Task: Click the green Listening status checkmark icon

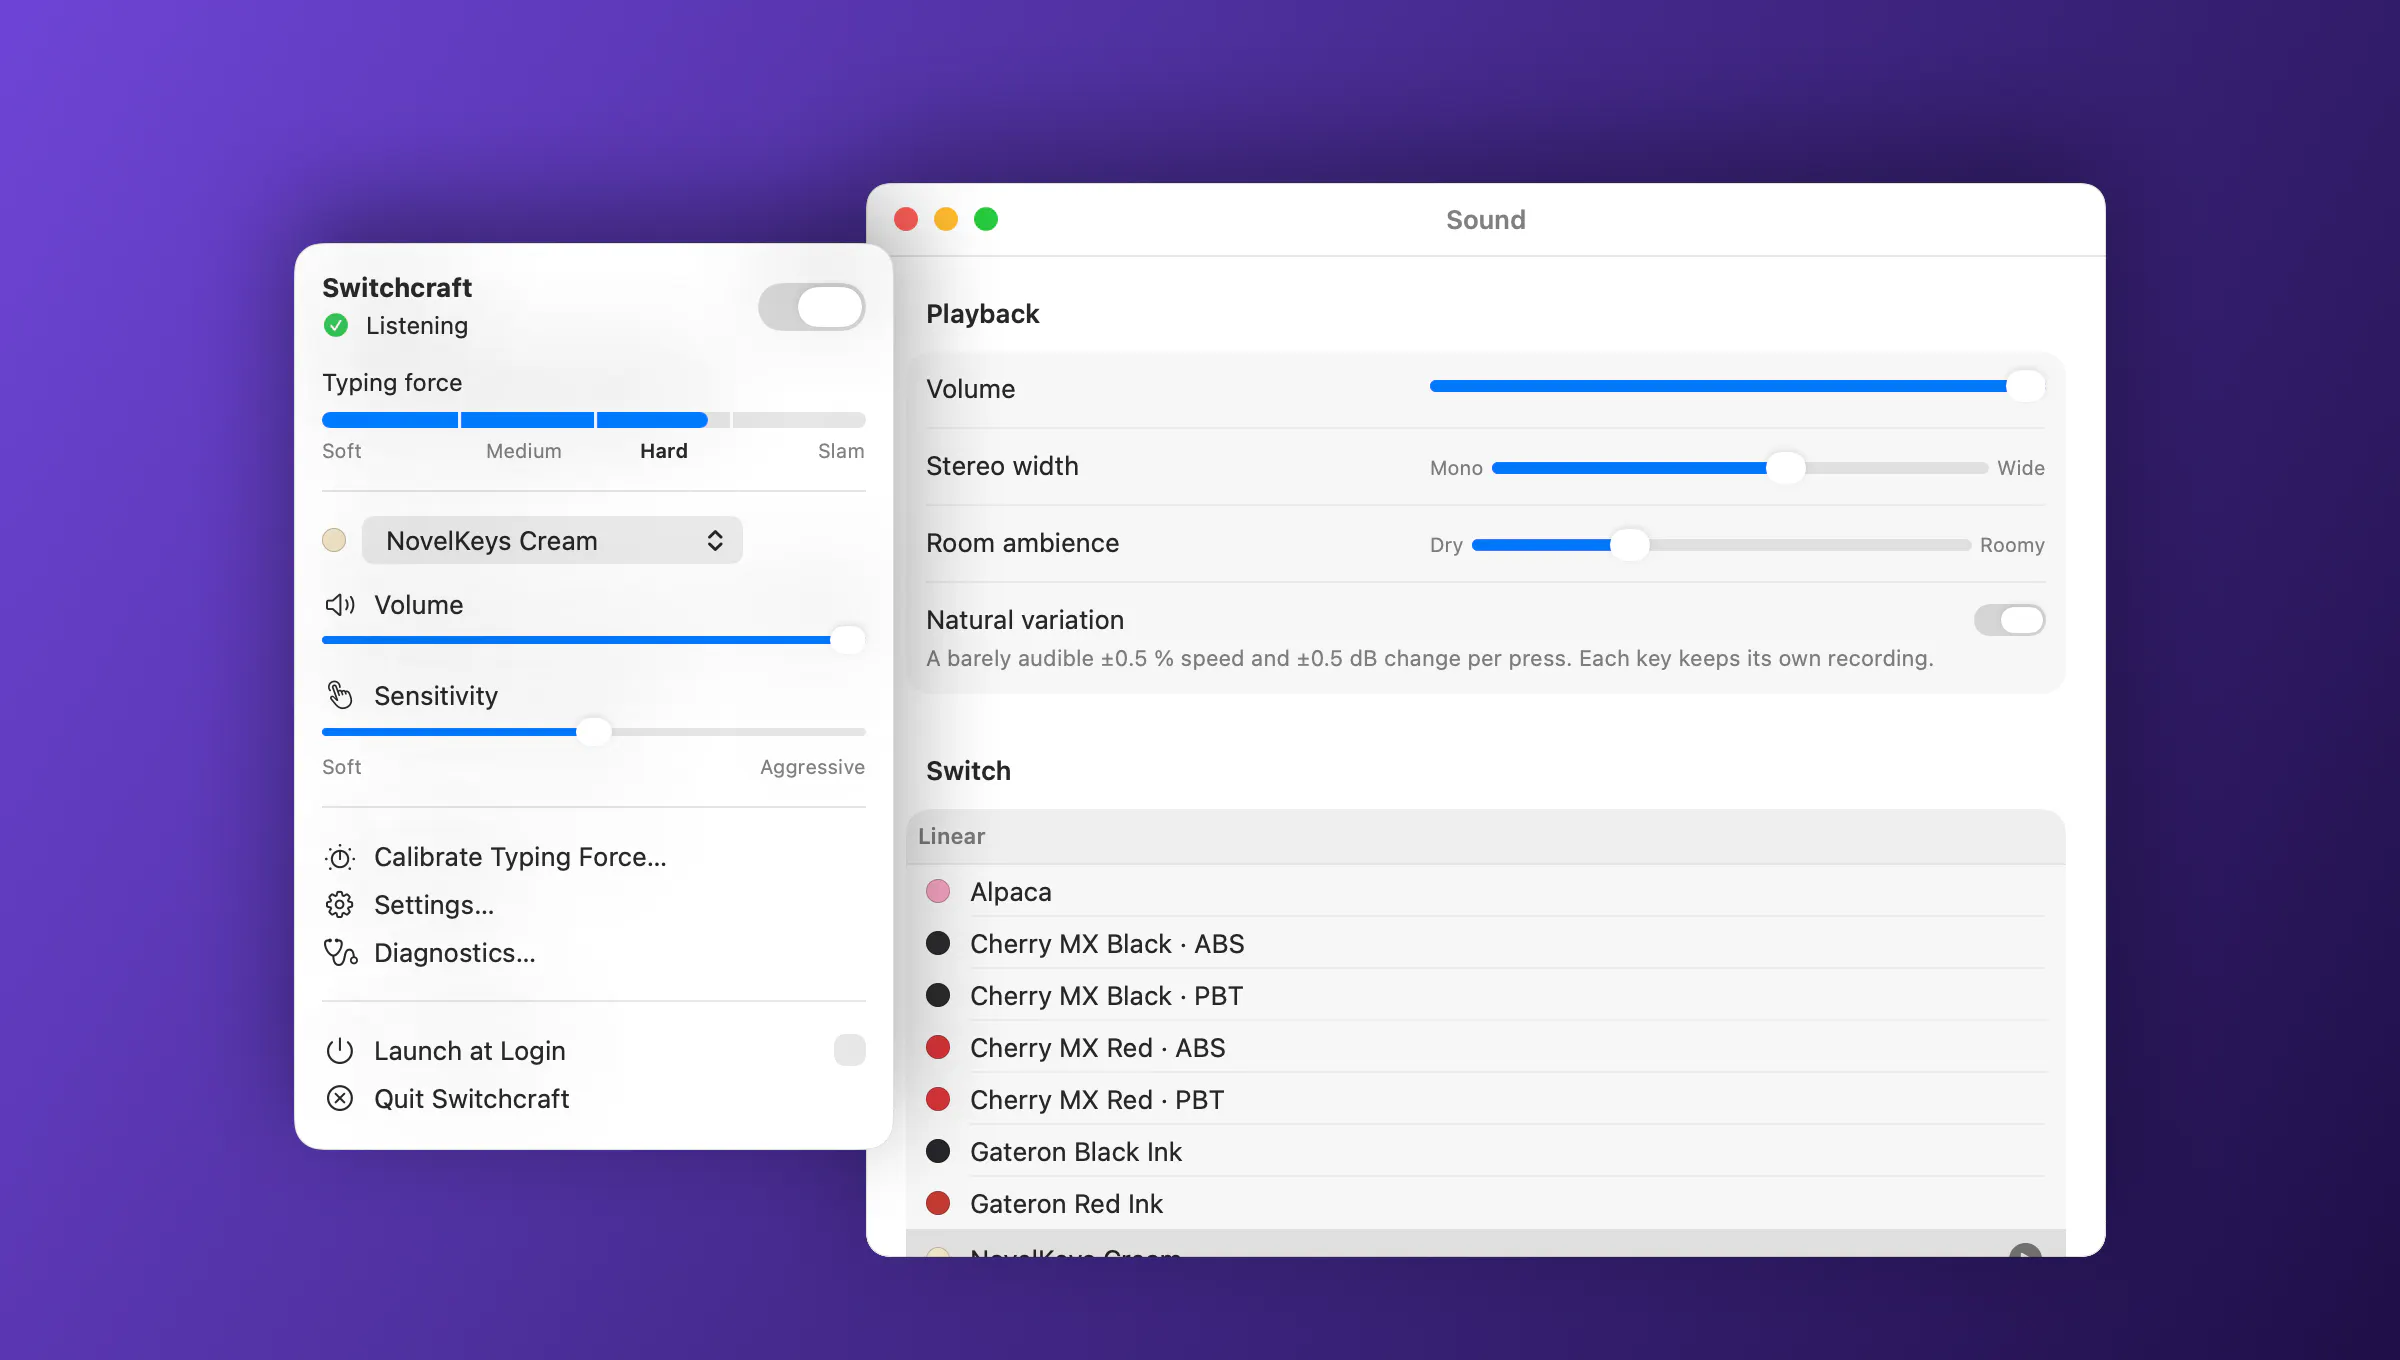Action: (336, 326)
